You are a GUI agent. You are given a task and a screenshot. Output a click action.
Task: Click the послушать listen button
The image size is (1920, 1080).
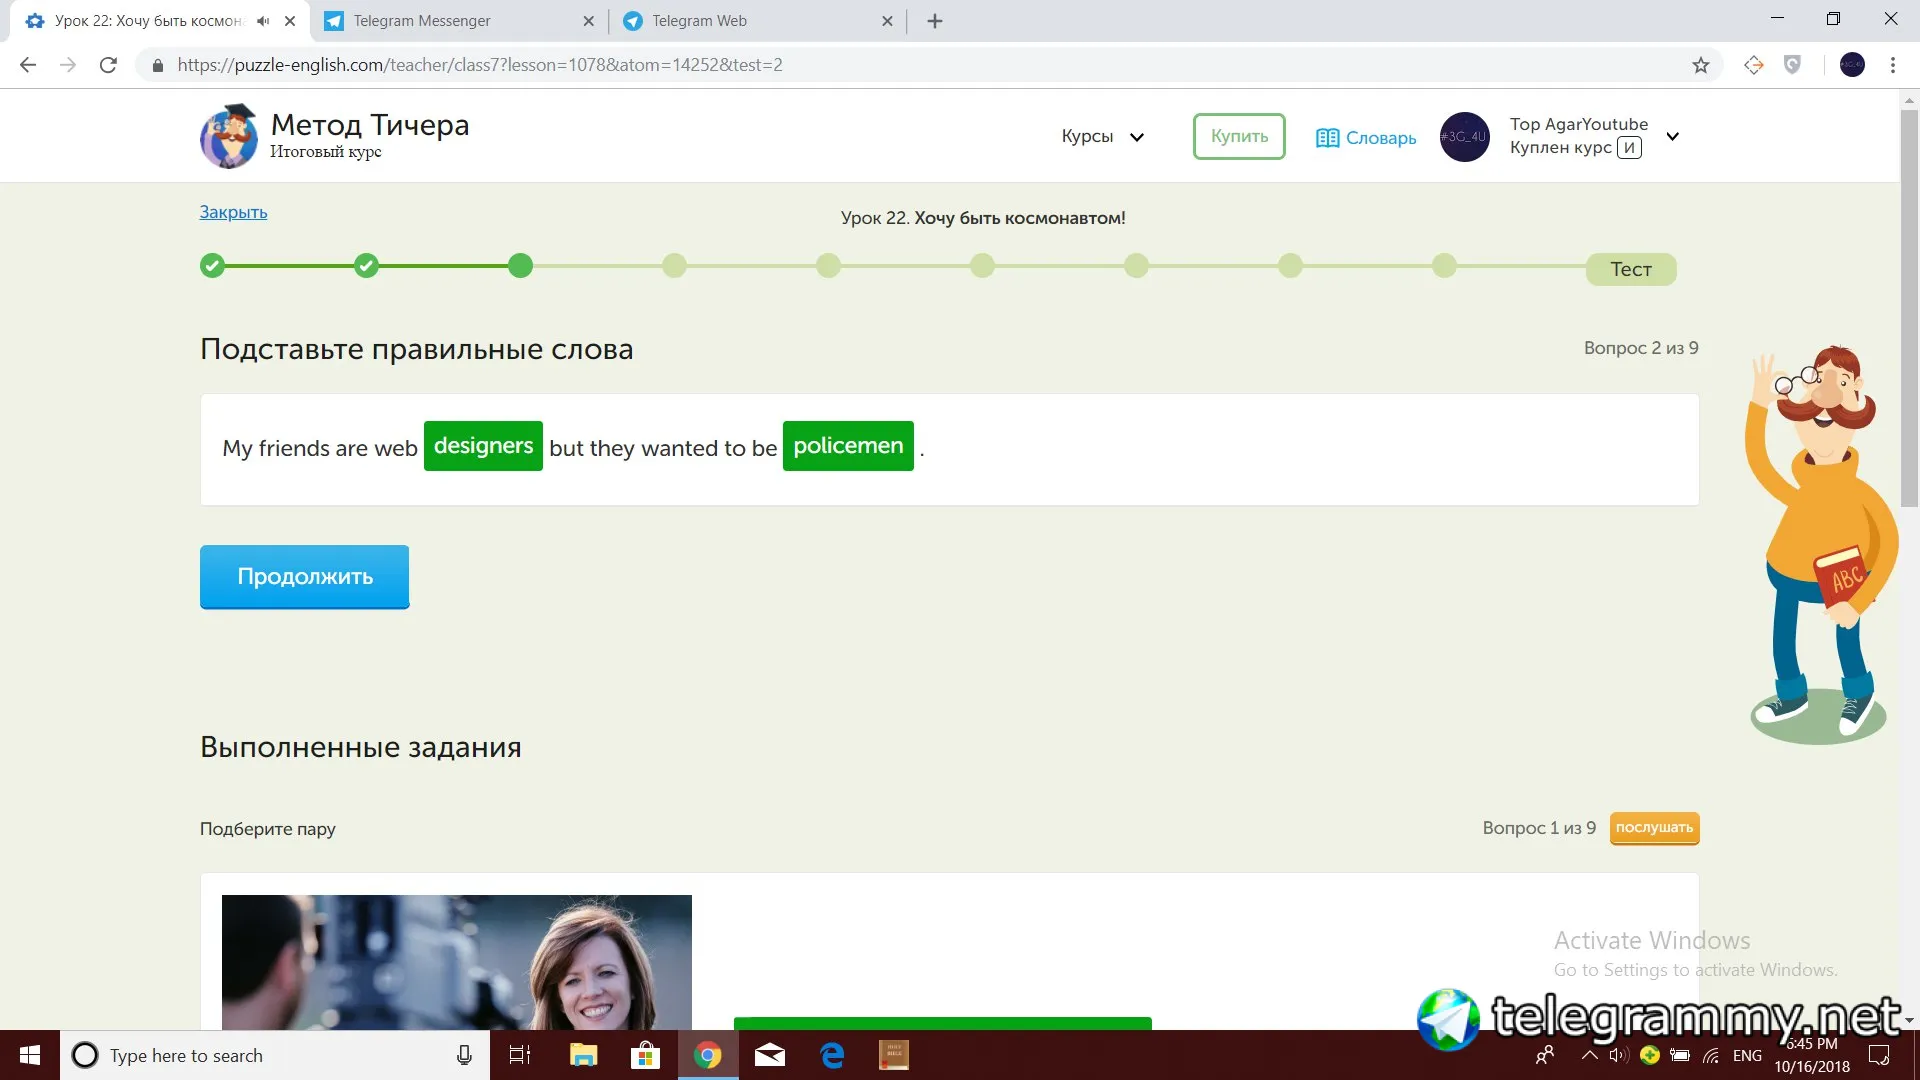(x=1654, y=828)
